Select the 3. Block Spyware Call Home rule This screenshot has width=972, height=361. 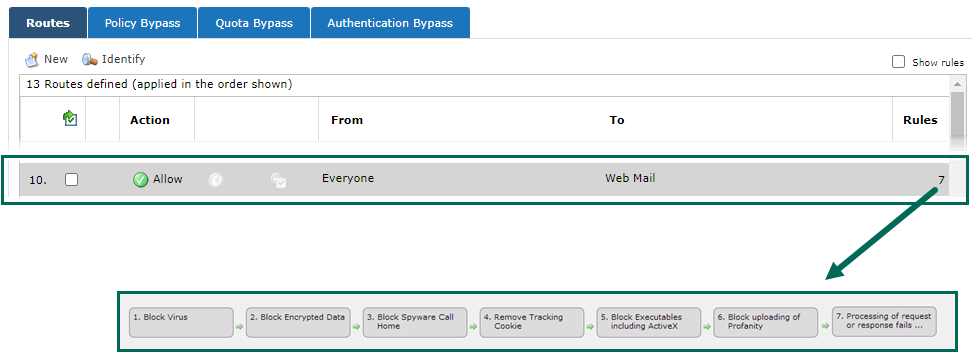(415, 323)
